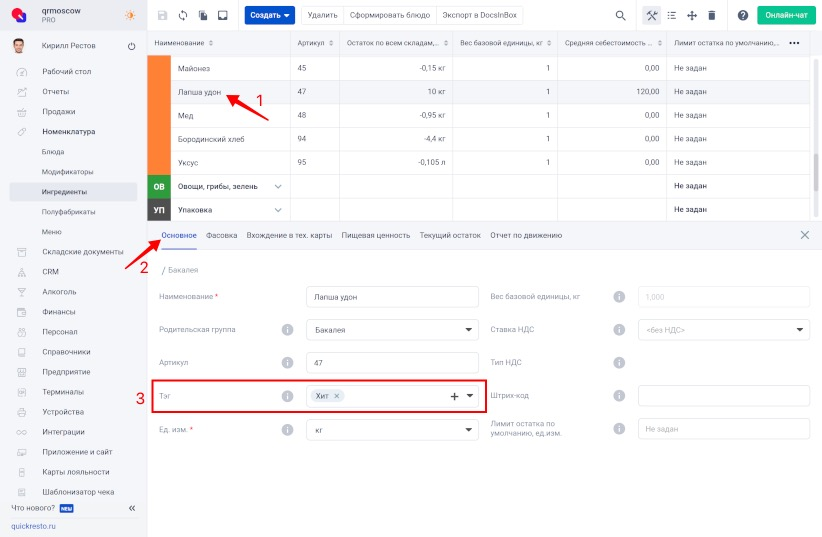
Task: Click the trash bin icon in toolbar
Action: (712, 16)
